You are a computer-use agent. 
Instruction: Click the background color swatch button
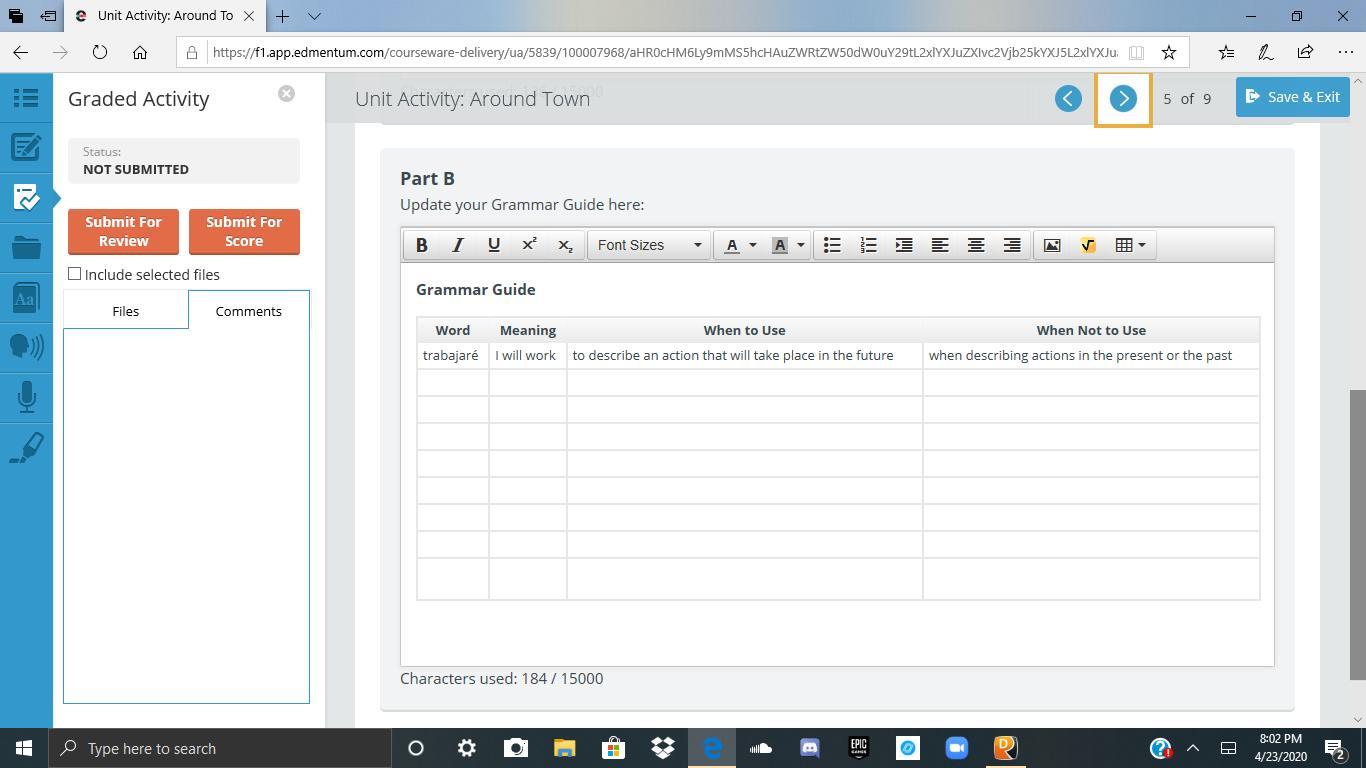780,245
